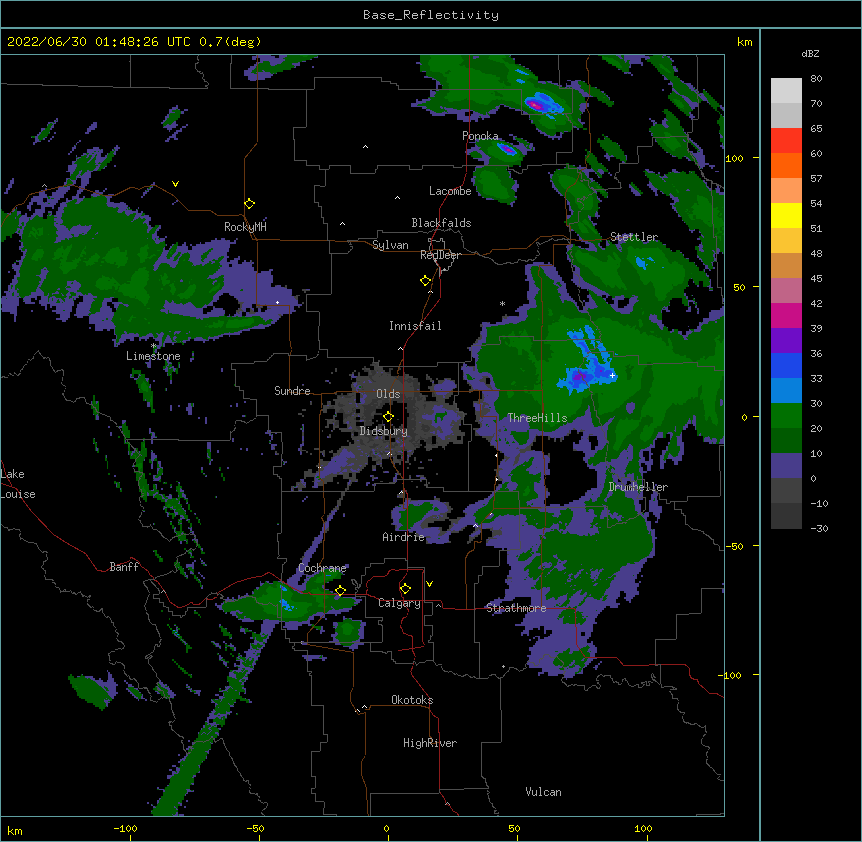This screenshot has width=862, height=842.
Task: Click the RockyMH city label
Action: click(x=245, y=227)
